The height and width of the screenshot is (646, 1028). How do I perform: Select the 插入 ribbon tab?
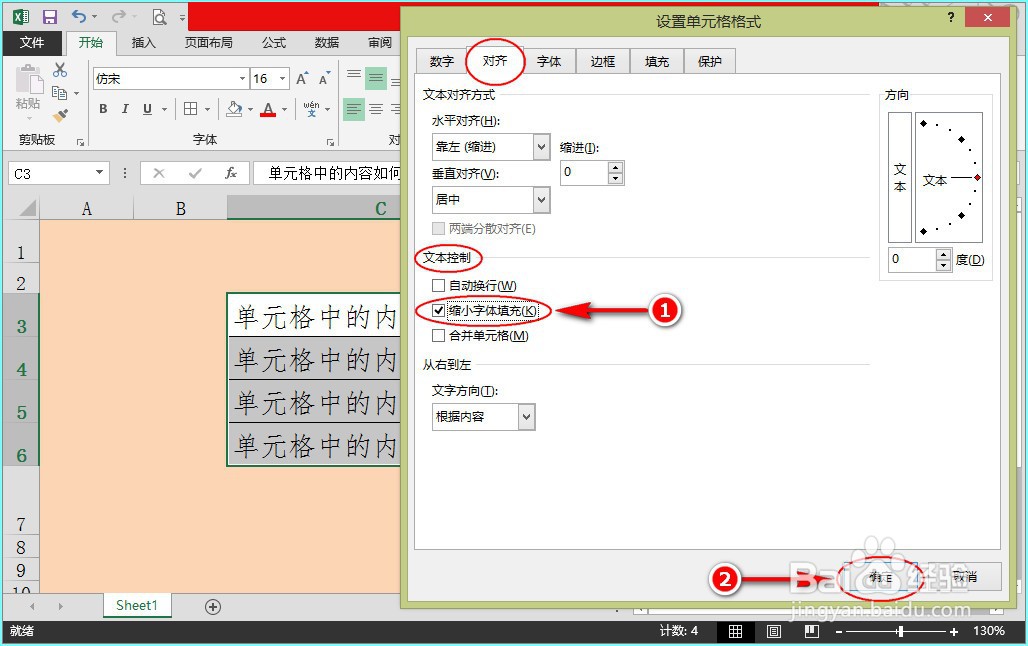(x=143, y=43)
